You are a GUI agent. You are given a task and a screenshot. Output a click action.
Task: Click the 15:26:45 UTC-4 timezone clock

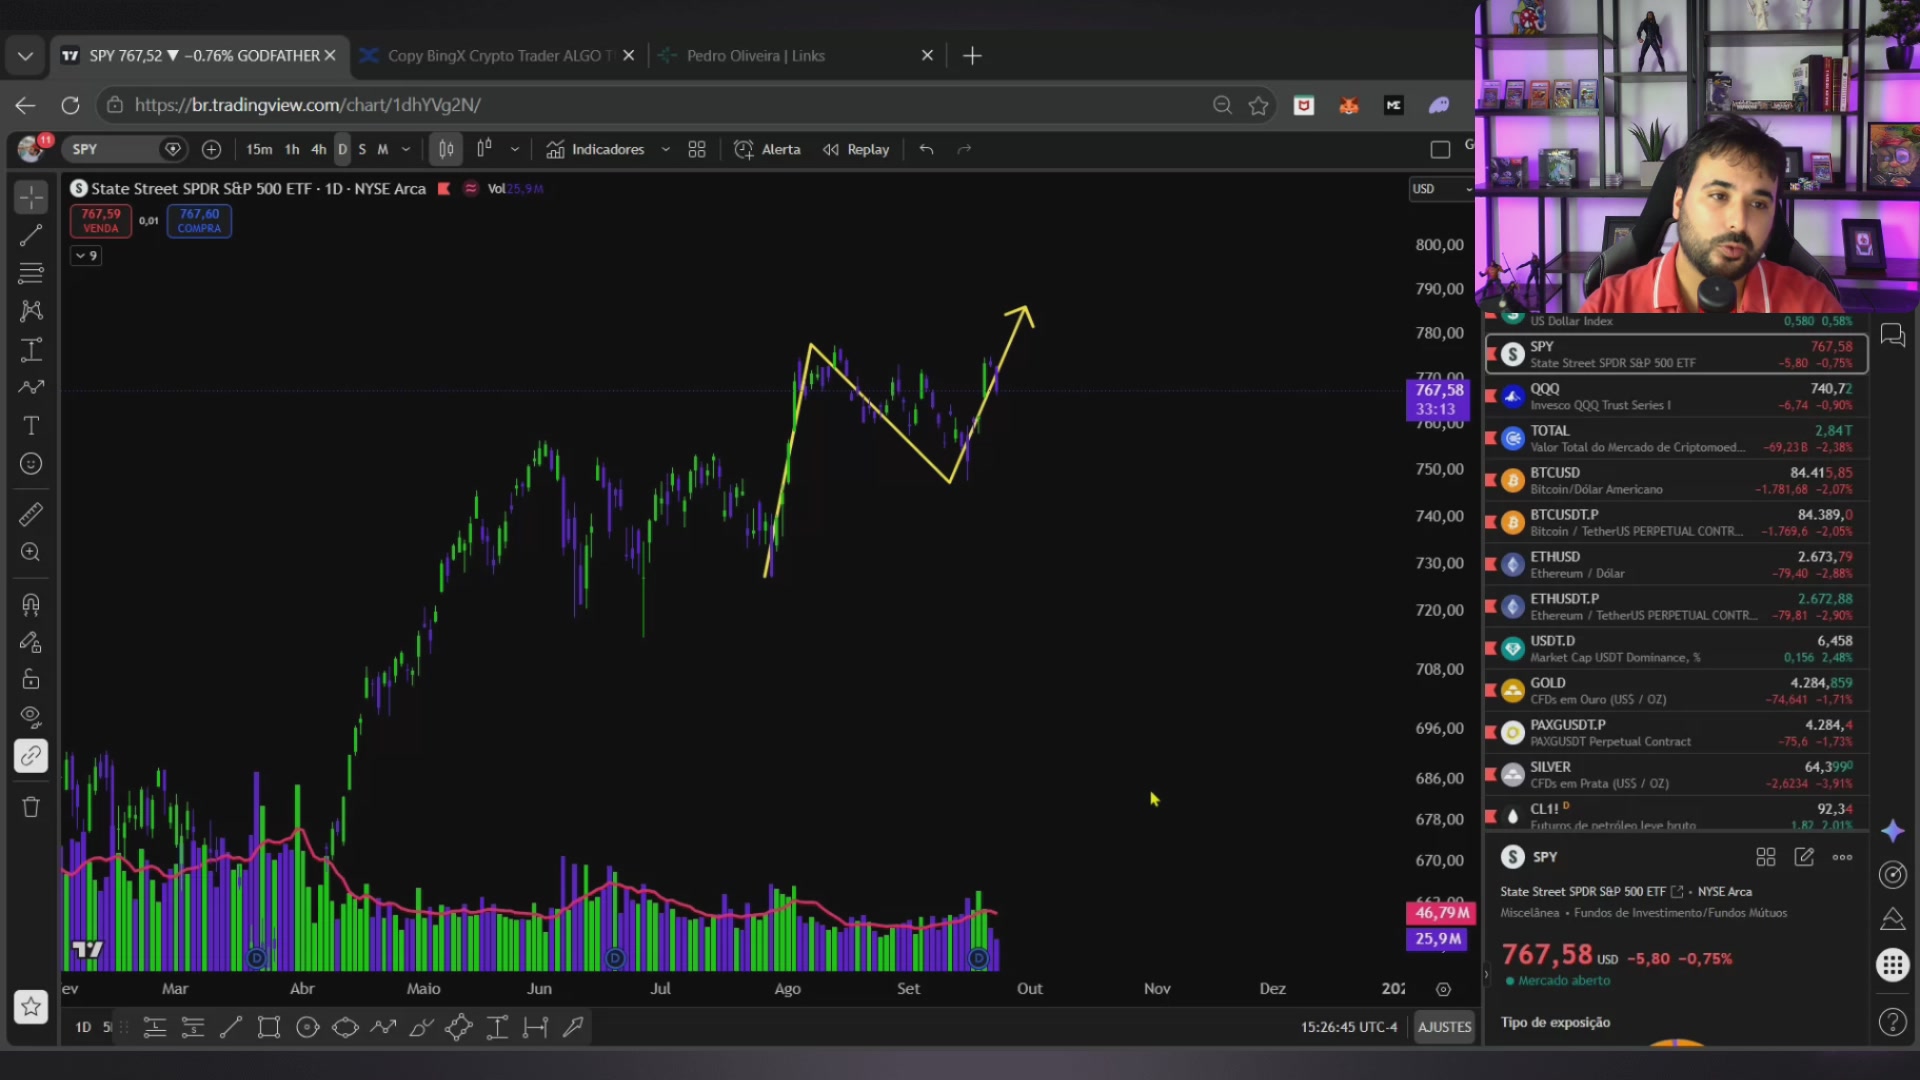tap(1349, 1027)
